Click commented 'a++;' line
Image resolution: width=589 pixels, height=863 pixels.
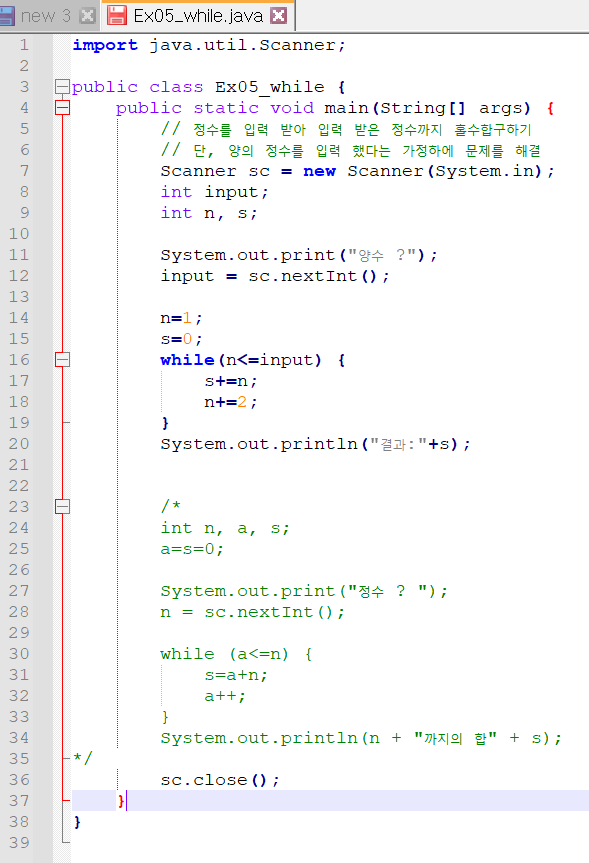click(x=225, y=696)
